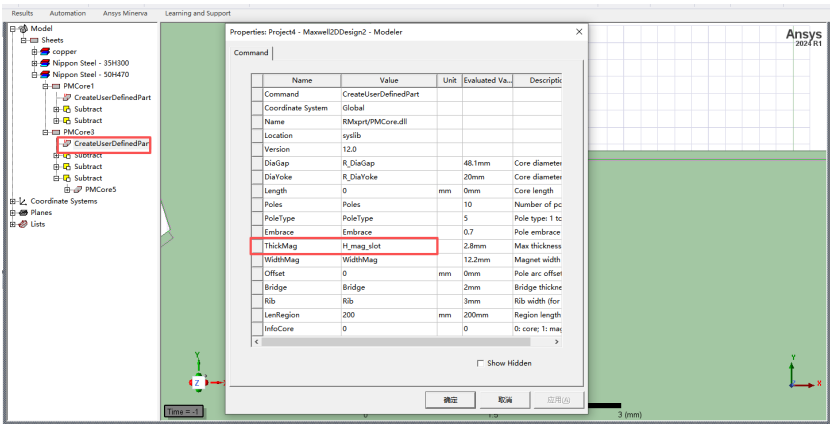Click the Rib value cell

click(x=389, y=301)
